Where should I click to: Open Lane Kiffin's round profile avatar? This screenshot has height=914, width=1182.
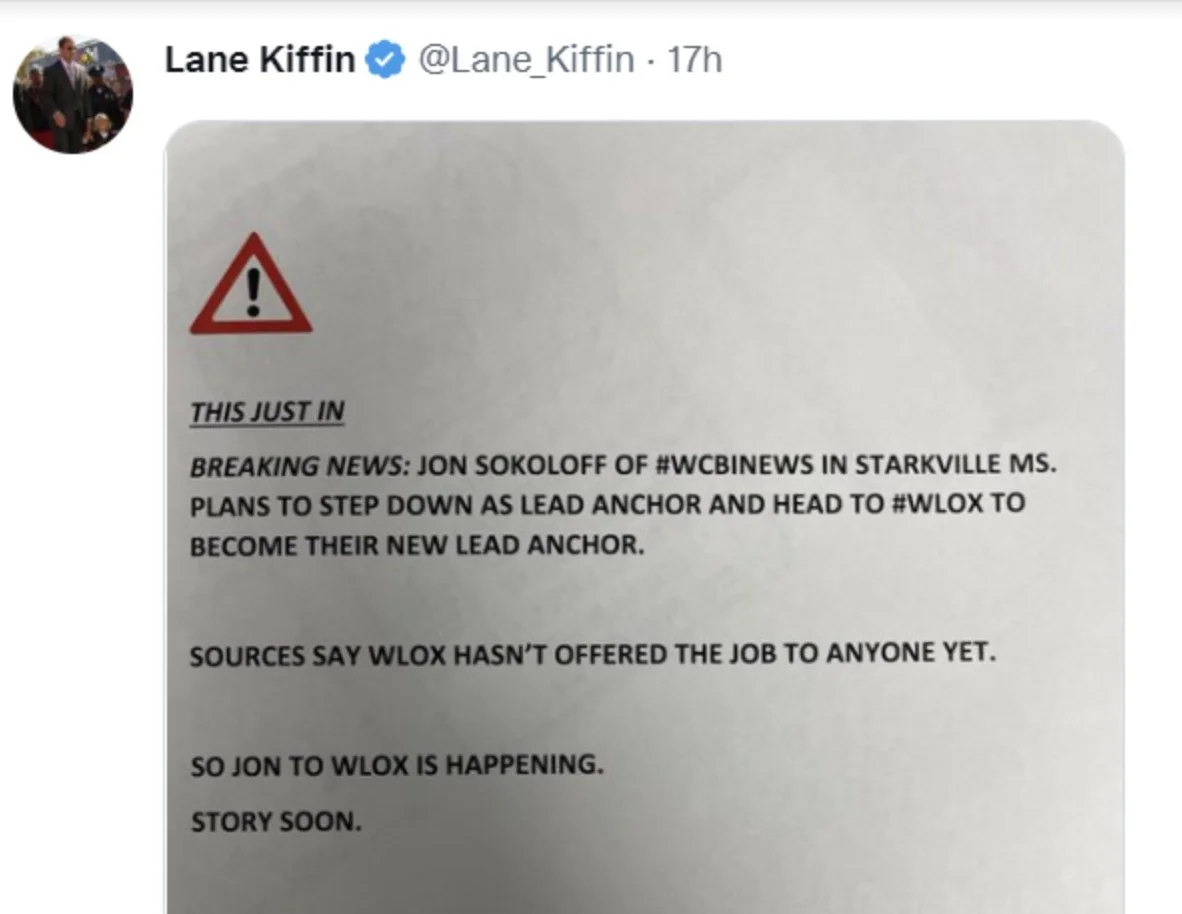click(x=72, y=94)
